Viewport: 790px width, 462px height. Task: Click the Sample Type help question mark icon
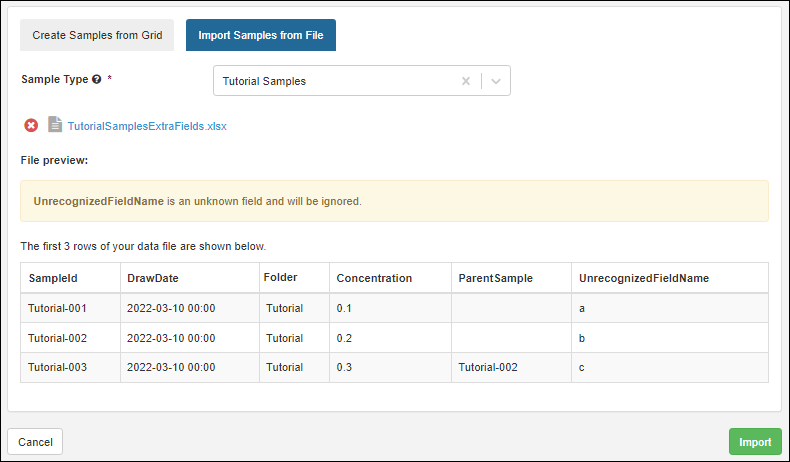pyautogui.click(x=96, y=79)
